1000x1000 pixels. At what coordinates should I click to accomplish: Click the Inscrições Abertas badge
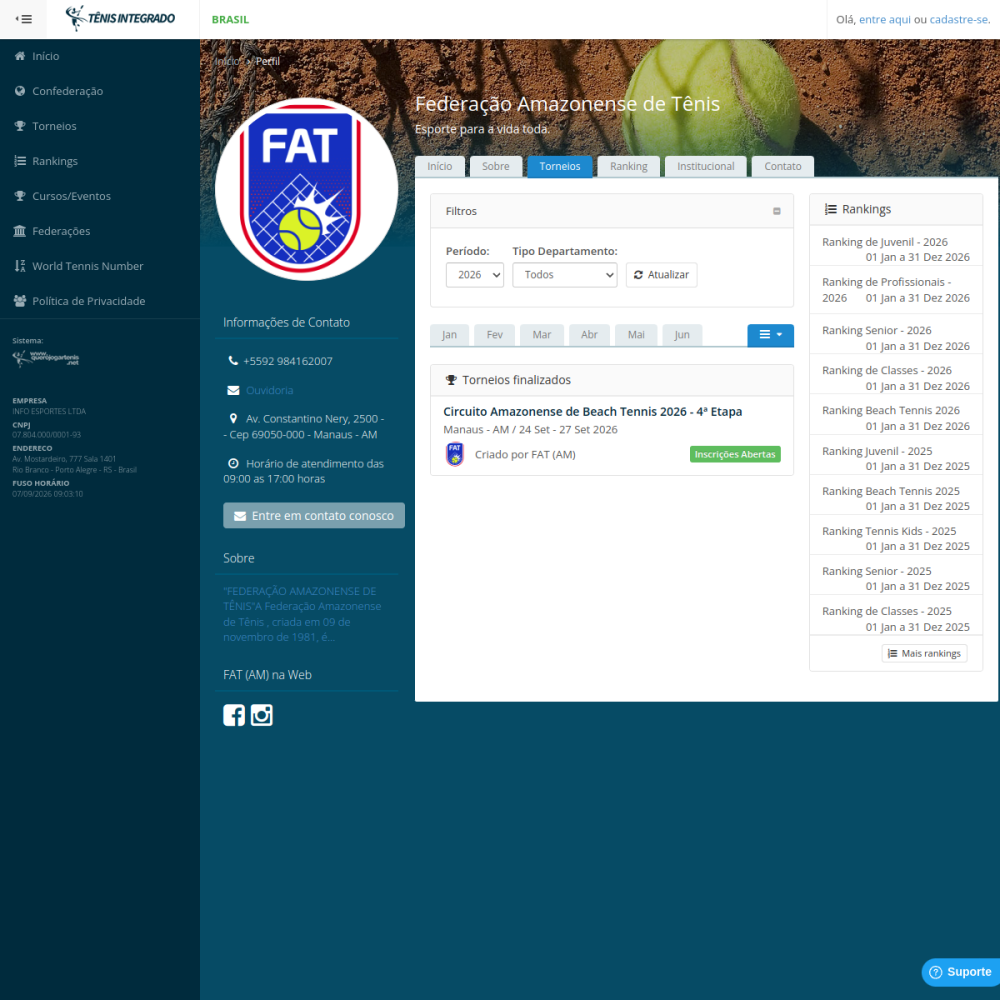click(x=735, y=454)
